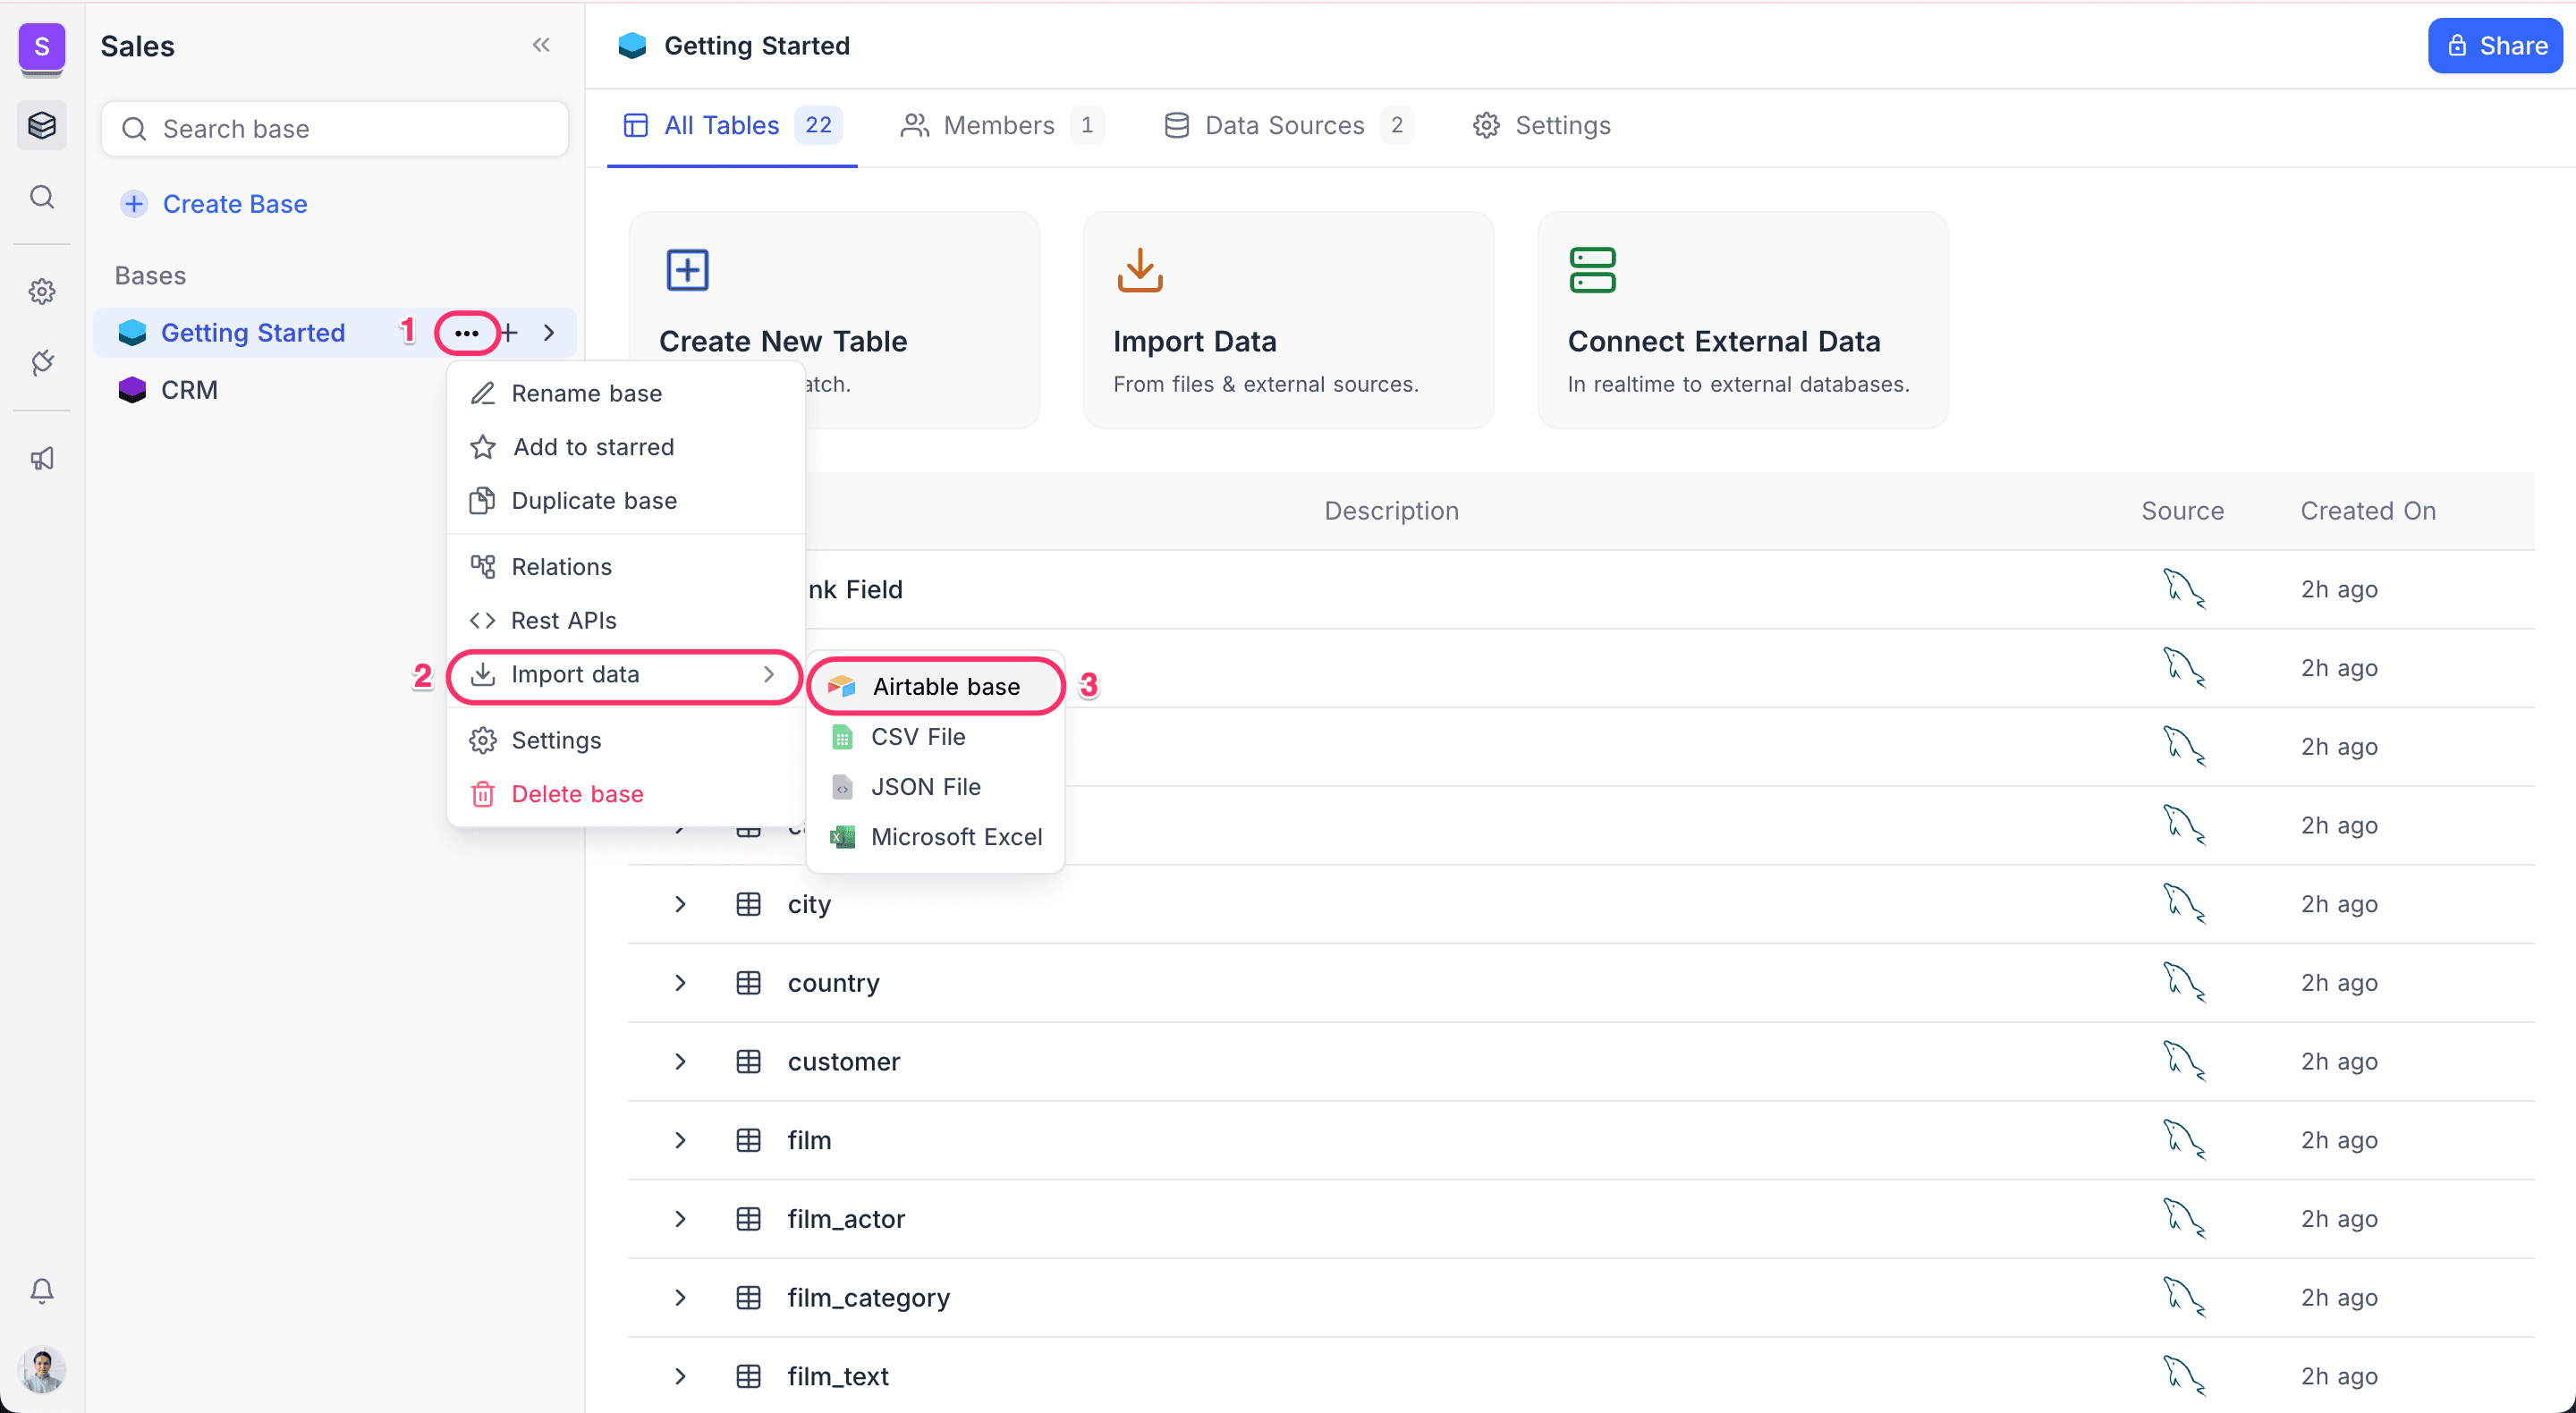Open the gear settings icon in left rail
Viewport: 2576px width, 1413px height.
coord(41,292)
